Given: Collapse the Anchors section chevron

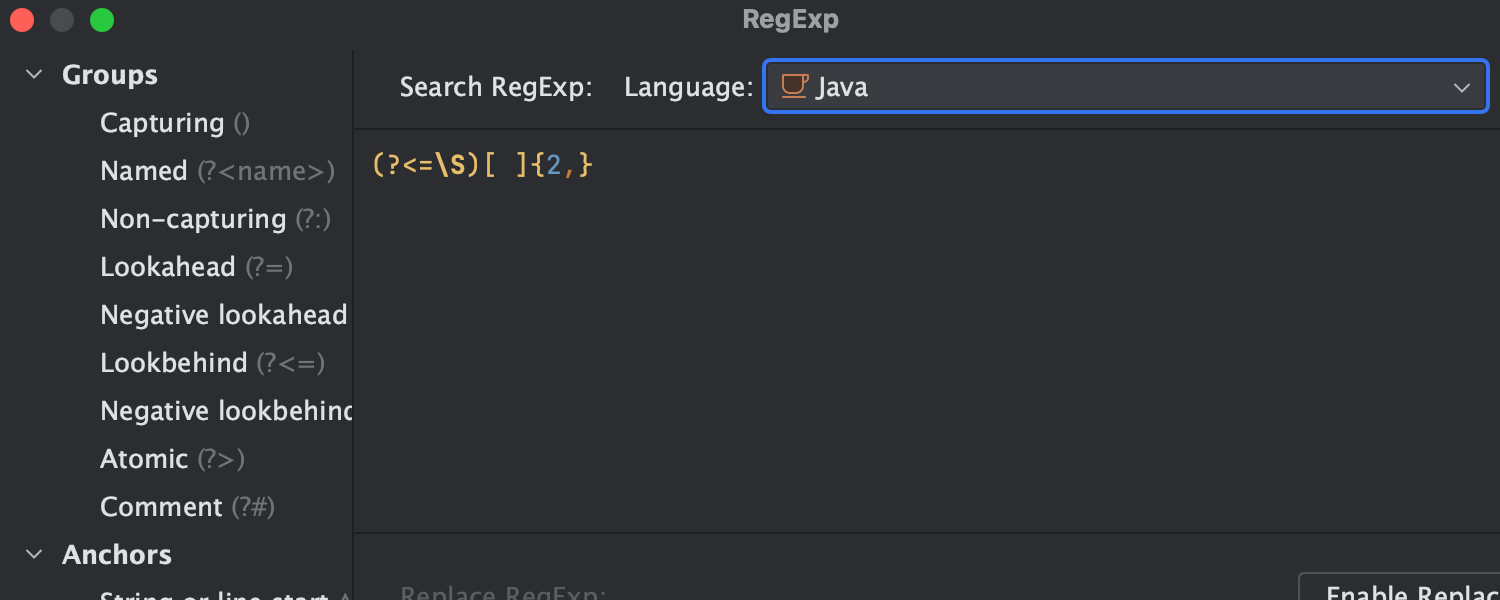Looking at the screenshot, I should 34,554.
